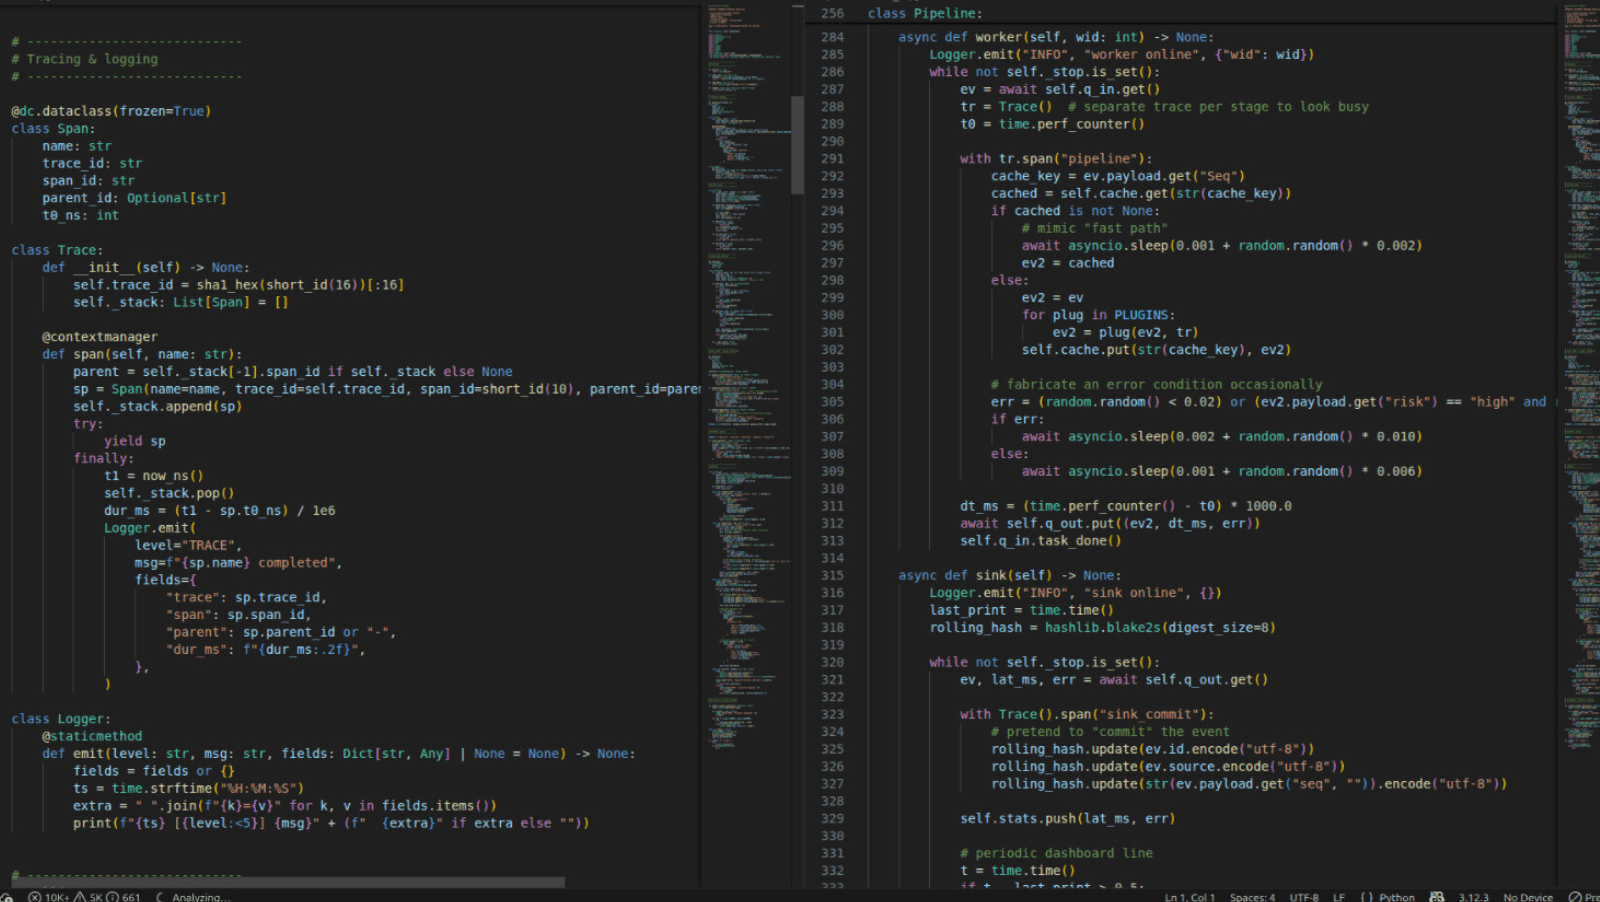Click '# fabricate an error condition occasionally' comment
Viewport: 1600px width, 902px height.
1156,384
